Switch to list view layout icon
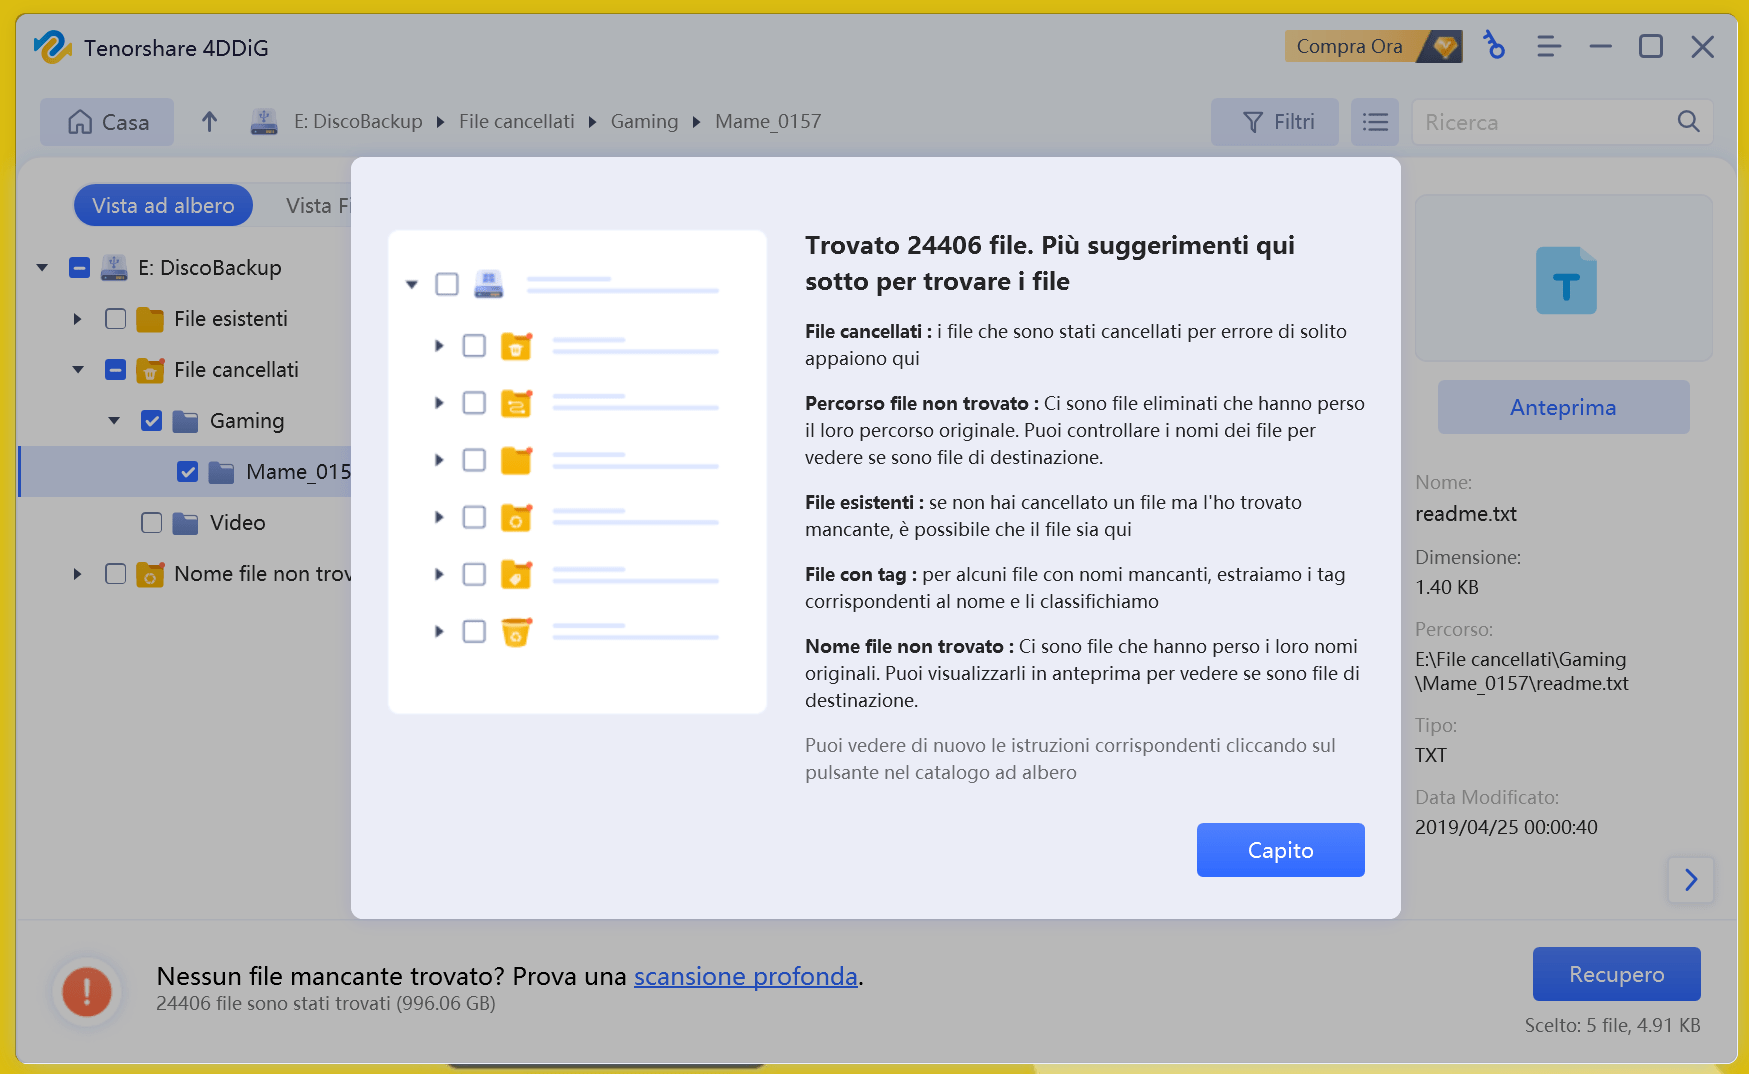Image resolution: width=1749 pixels, height=1074 pixels. (x=1375, y=122)
